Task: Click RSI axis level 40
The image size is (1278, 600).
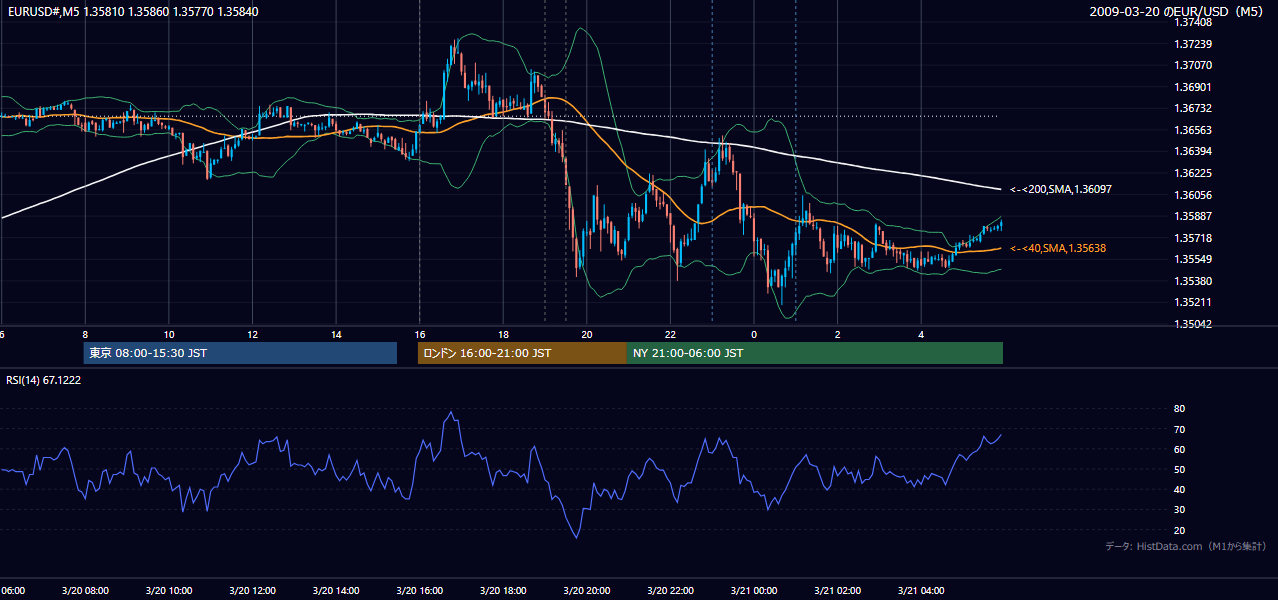Action: 1179,489
